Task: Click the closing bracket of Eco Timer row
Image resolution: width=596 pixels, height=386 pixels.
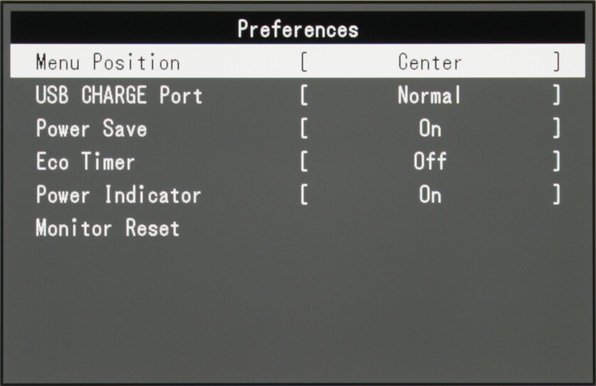Action: 556,161
